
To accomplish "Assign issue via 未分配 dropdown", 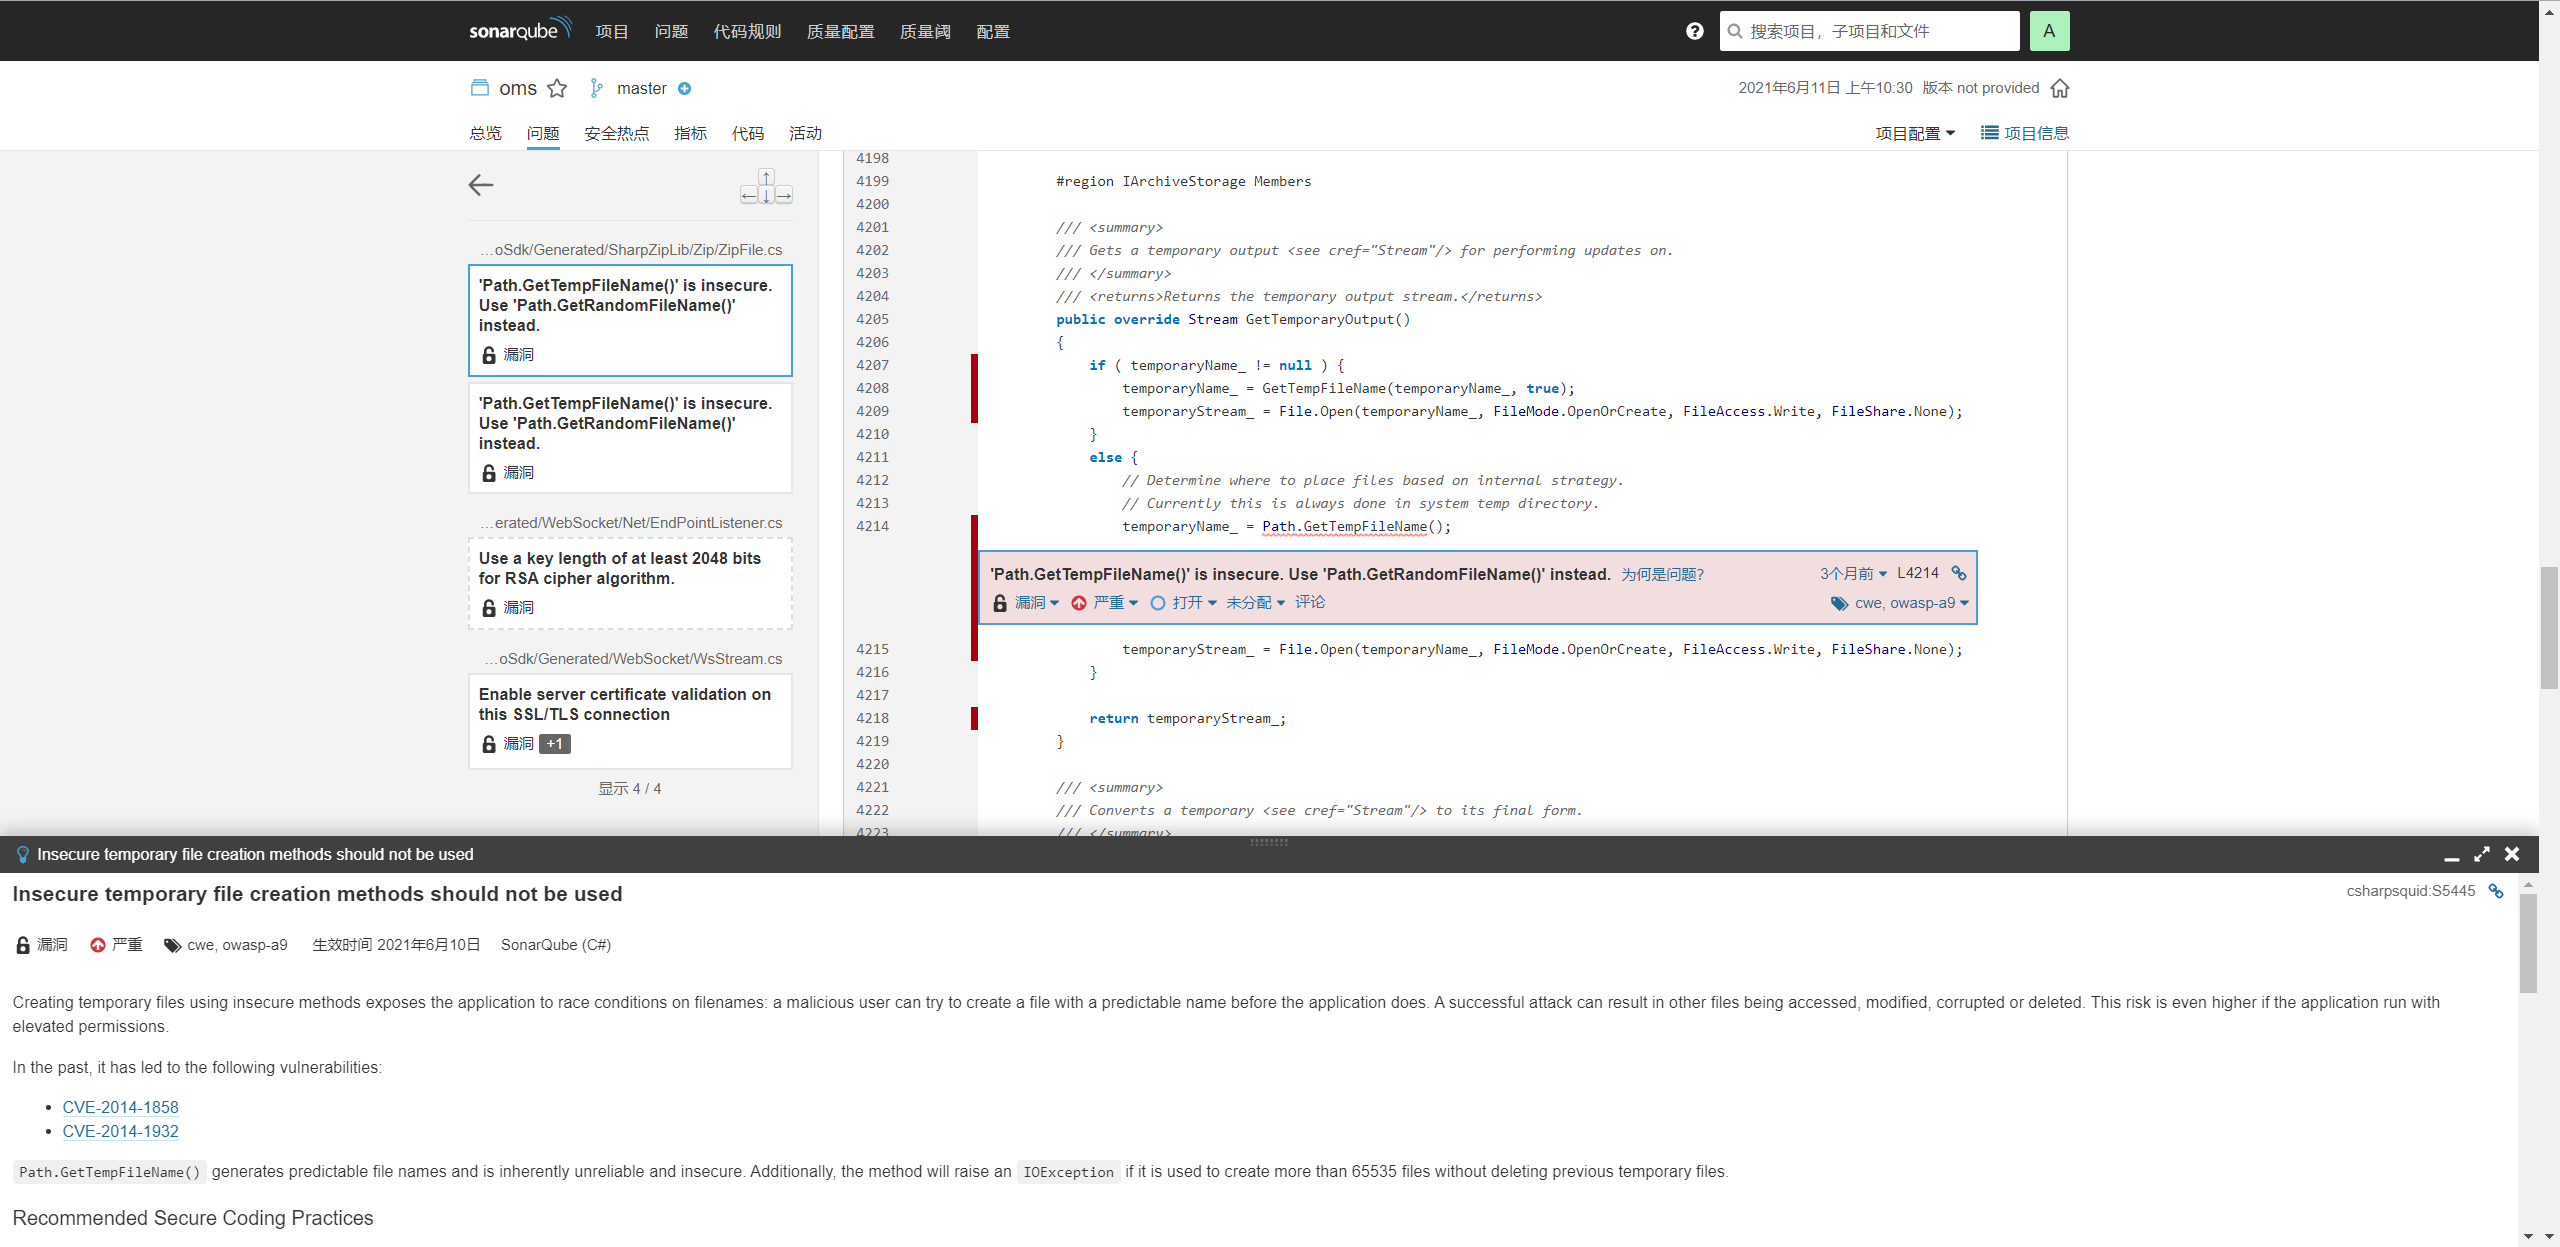I will 1255,602.
